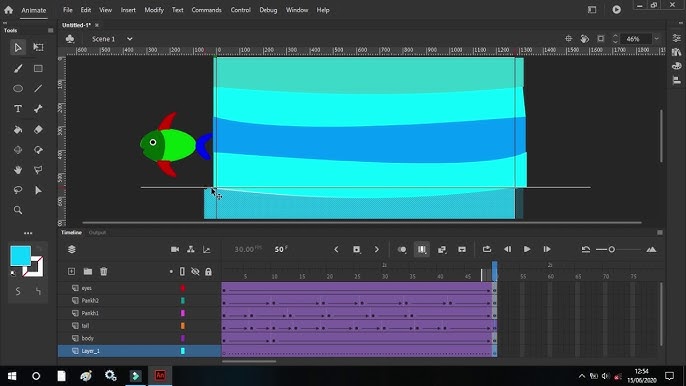Select the Eraser tool
686x386 pixels.
(38, 130)
